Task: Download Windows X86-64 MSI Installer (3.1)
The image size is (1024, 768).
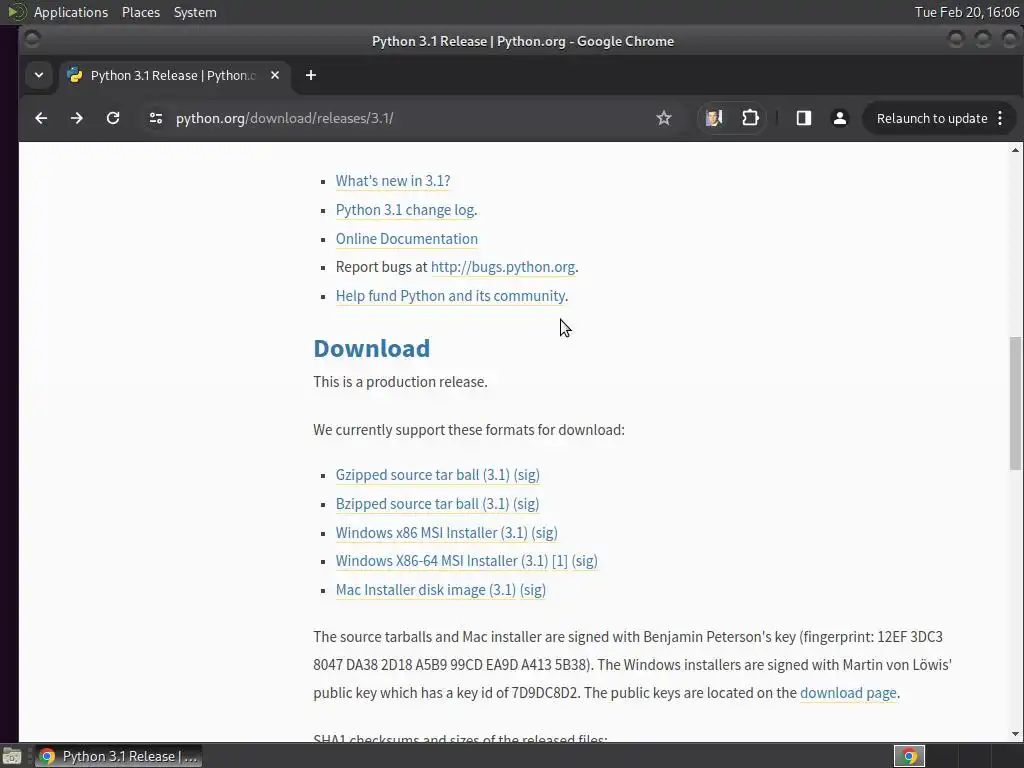Action: click(441, 561)
